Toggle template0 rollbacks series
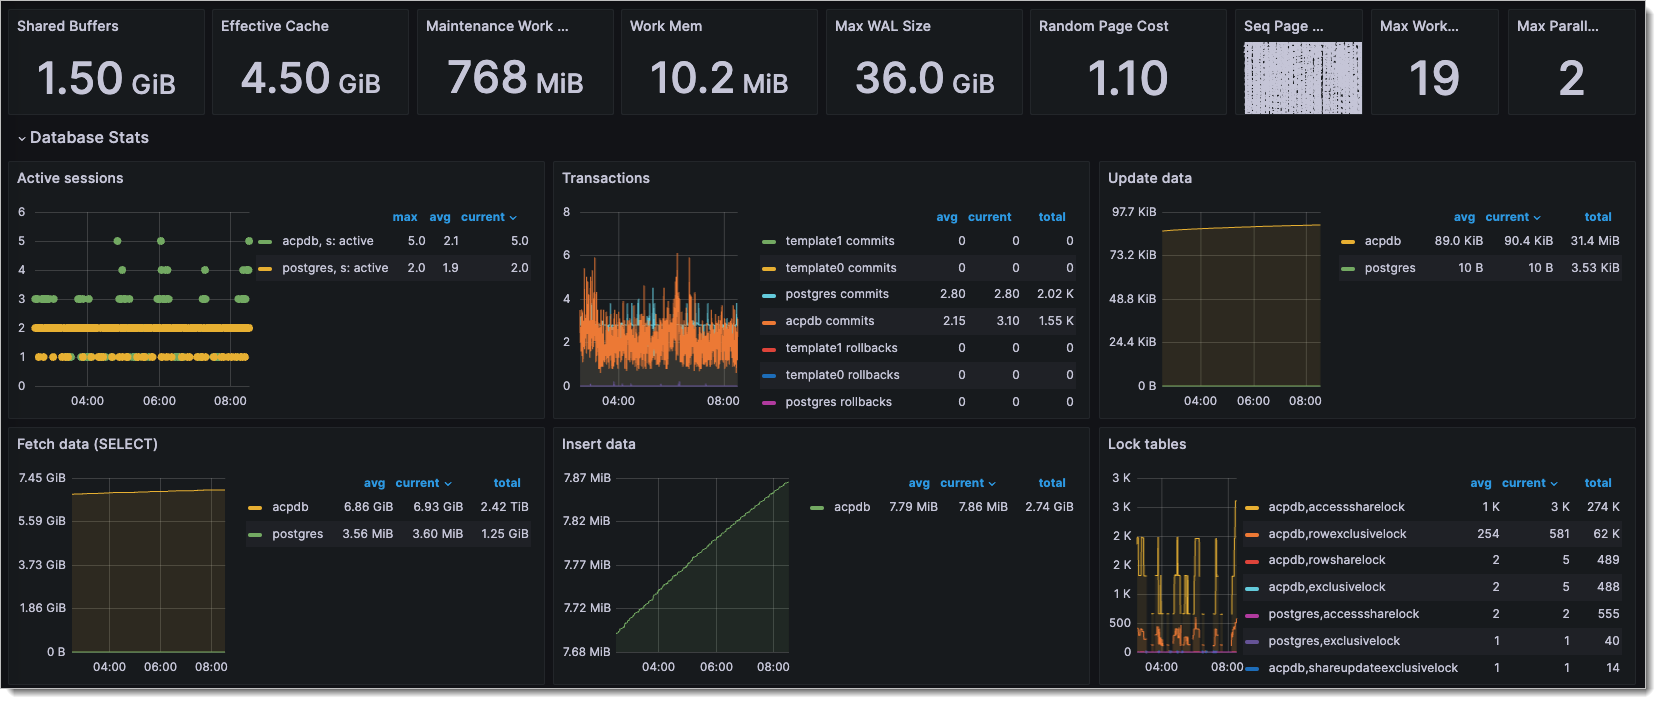Viewport: 1661px width, 704px height. point(842,375)
